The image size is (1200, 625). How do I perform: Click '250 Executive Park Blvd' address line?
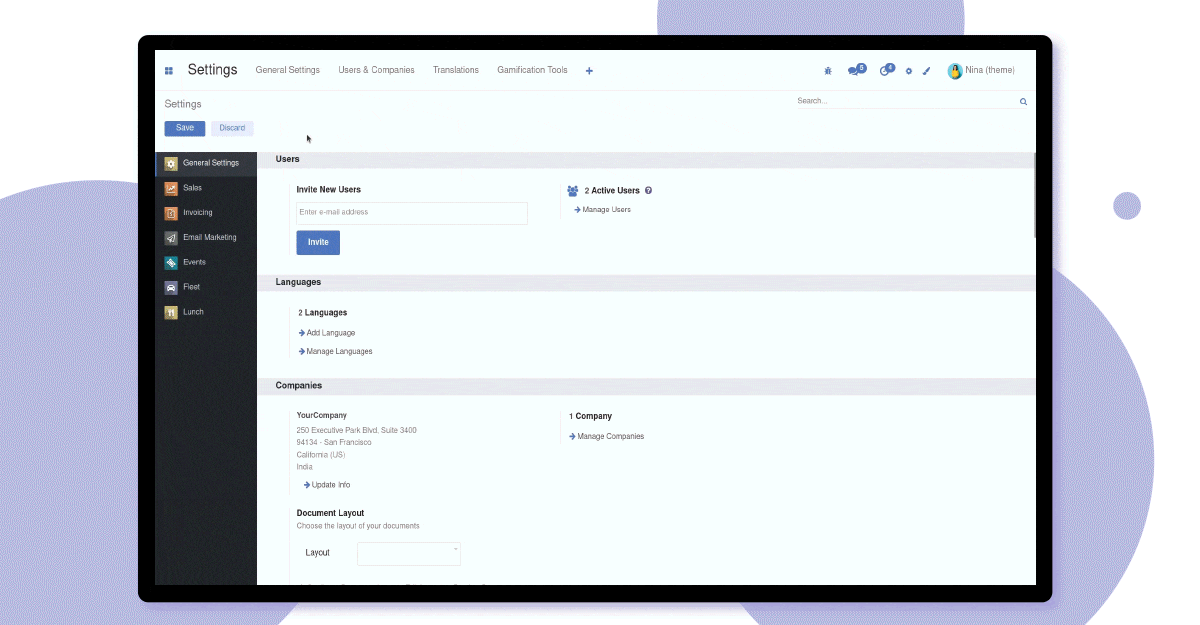point(357,431)
